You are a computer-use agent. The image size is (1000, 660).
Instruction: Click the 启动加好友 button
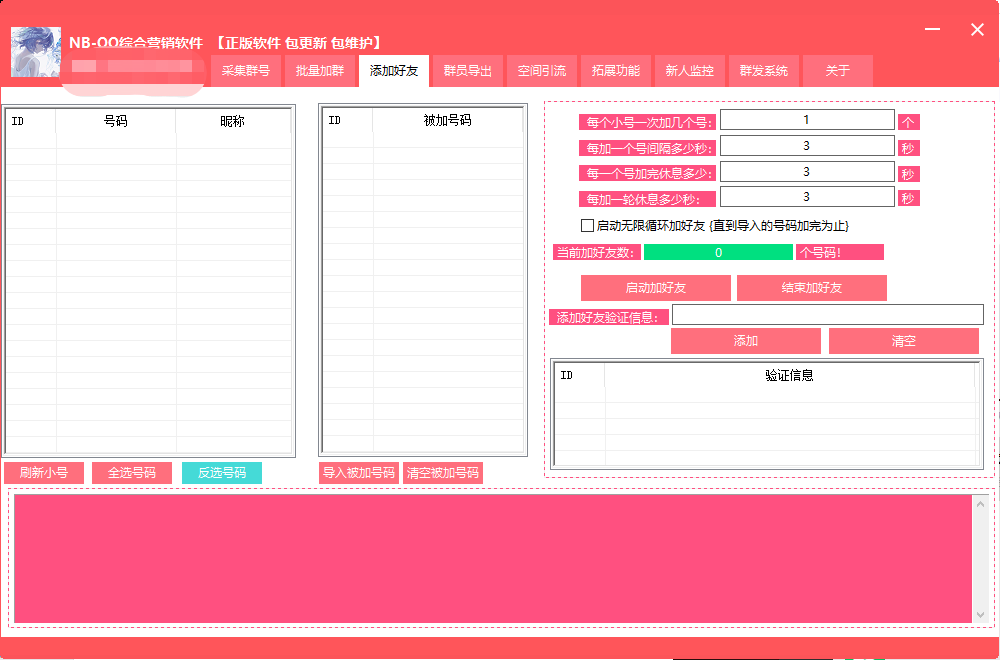656,288
